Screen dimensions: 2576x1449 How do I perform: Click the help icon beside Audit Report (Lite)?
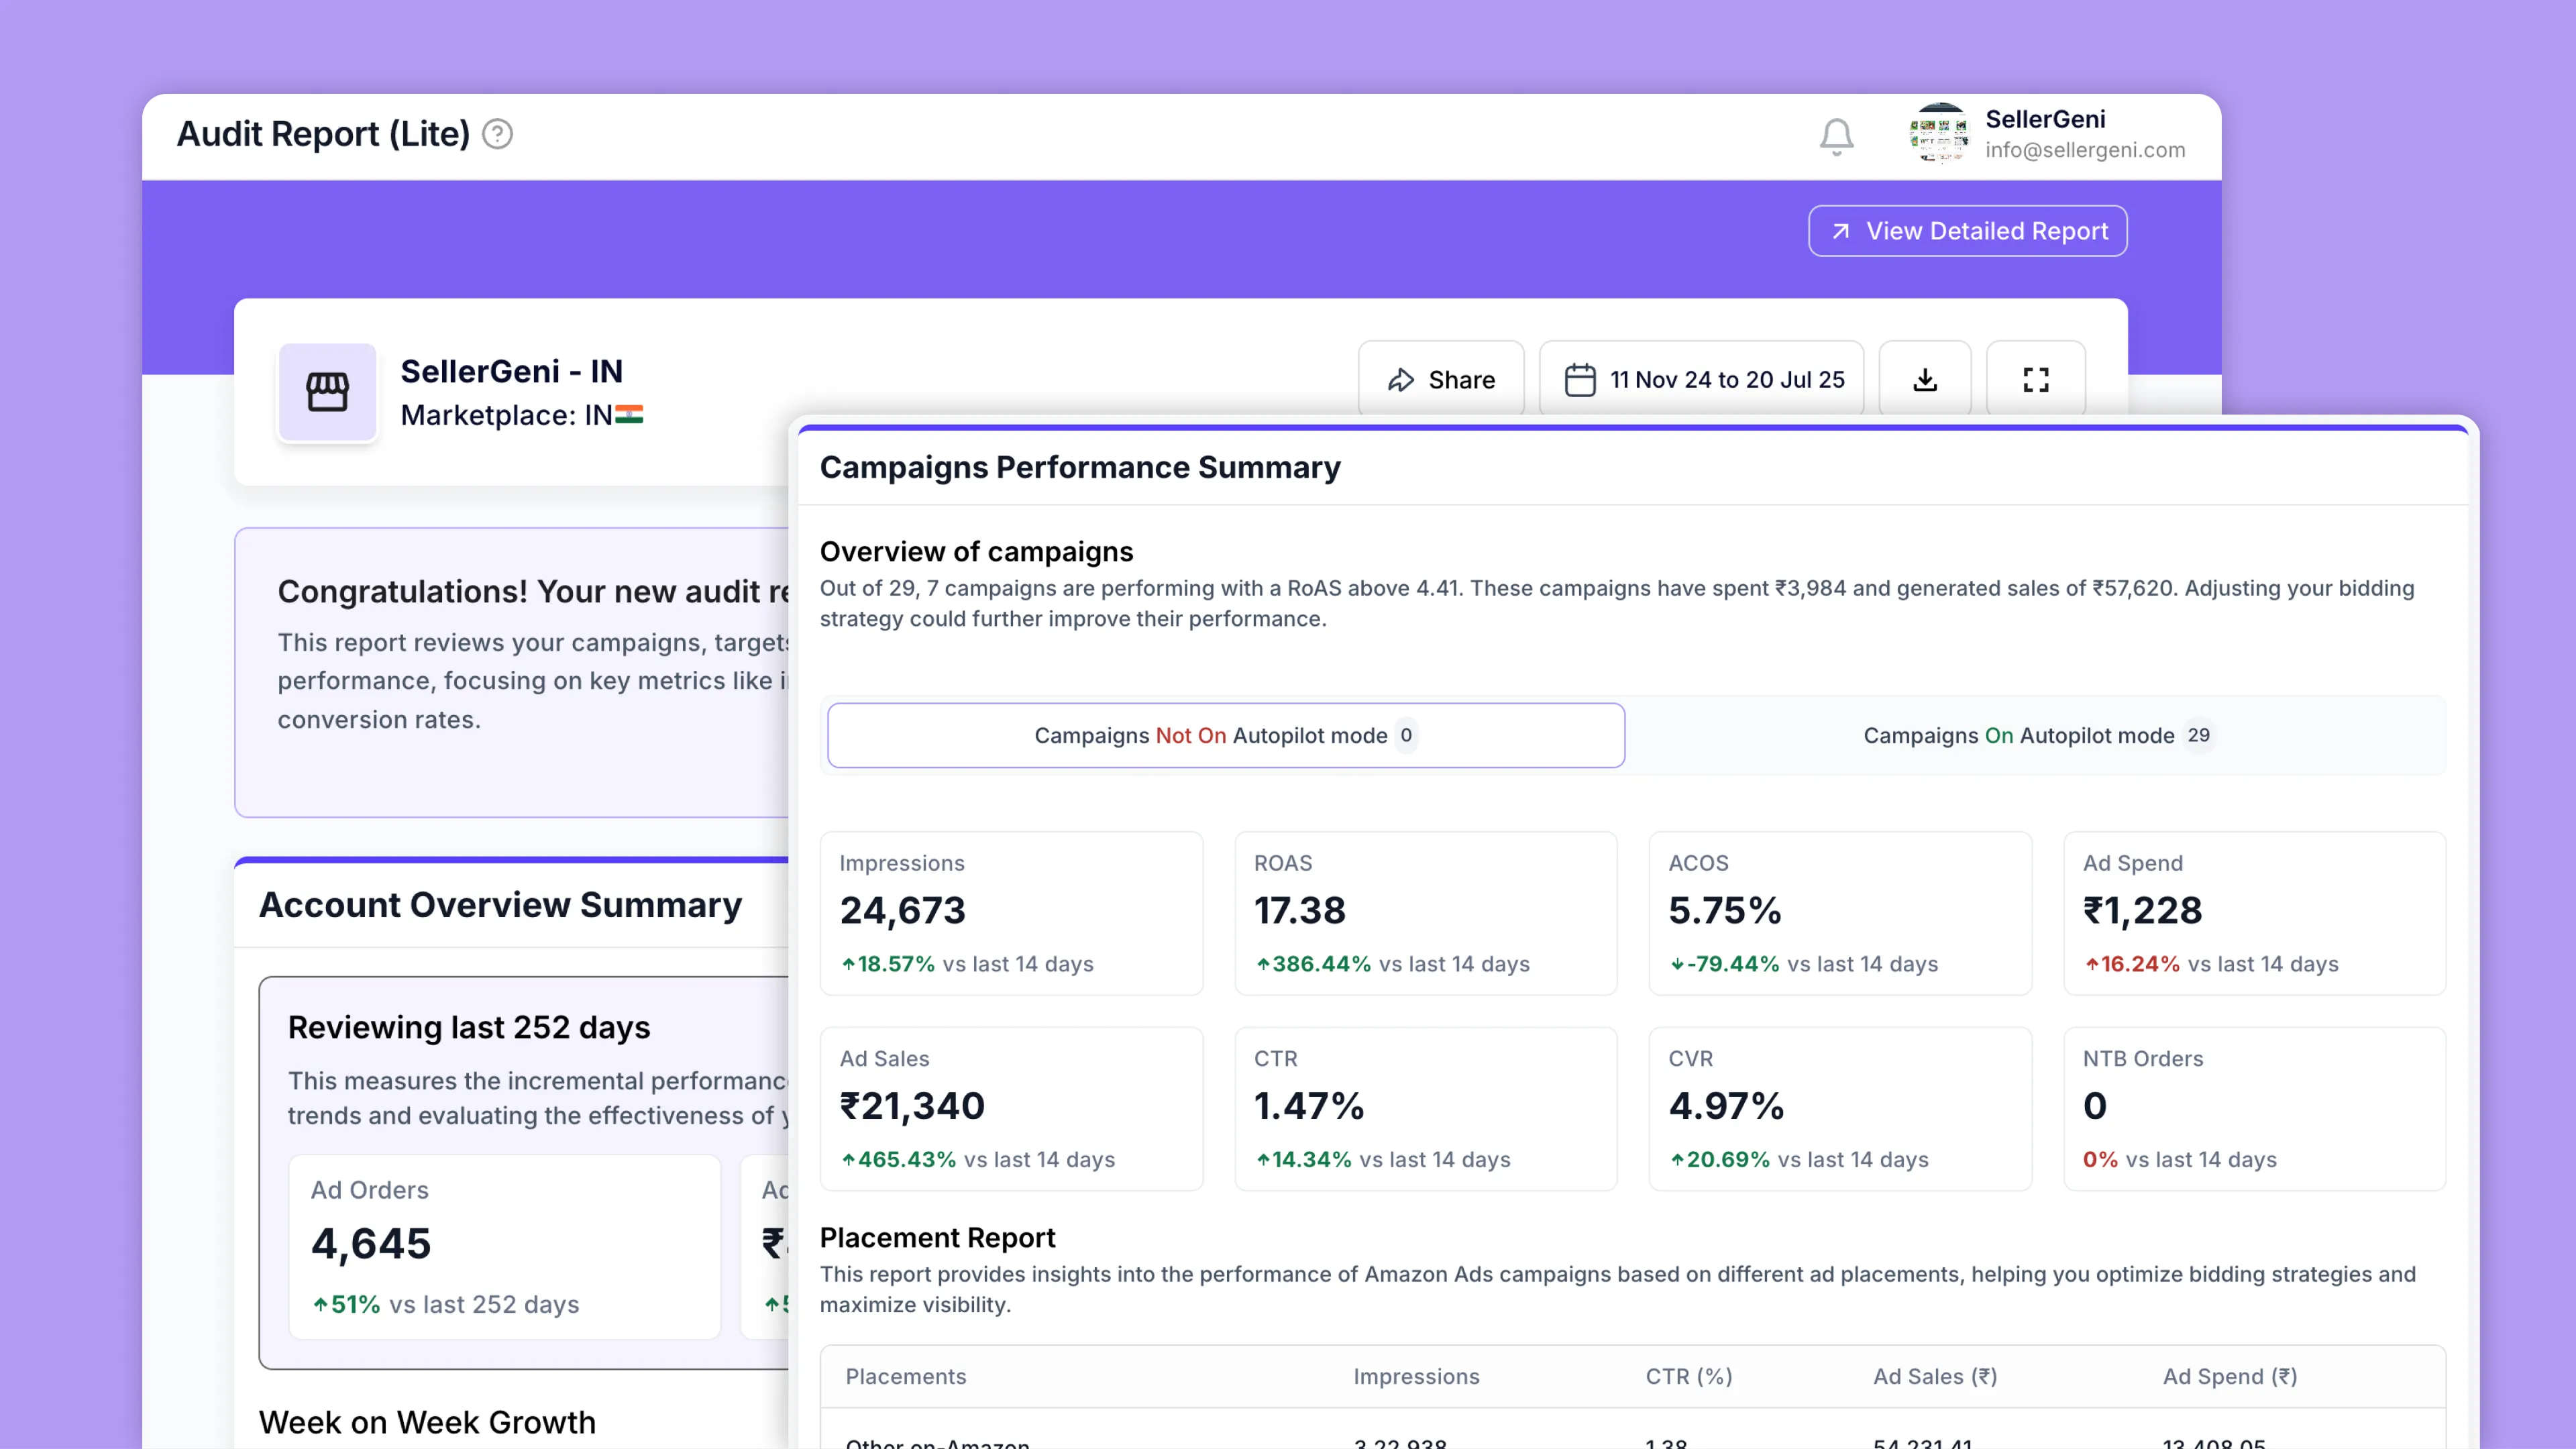[497, 134]
